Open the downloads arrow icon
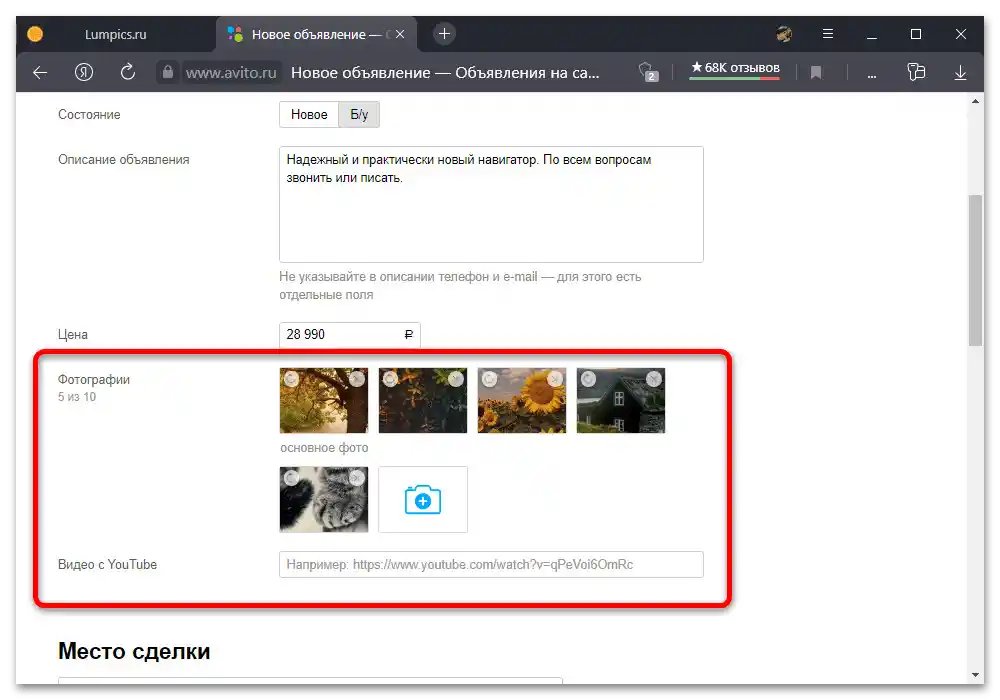The height and width of the screenshot is (700, 1000). pos(960,73)
